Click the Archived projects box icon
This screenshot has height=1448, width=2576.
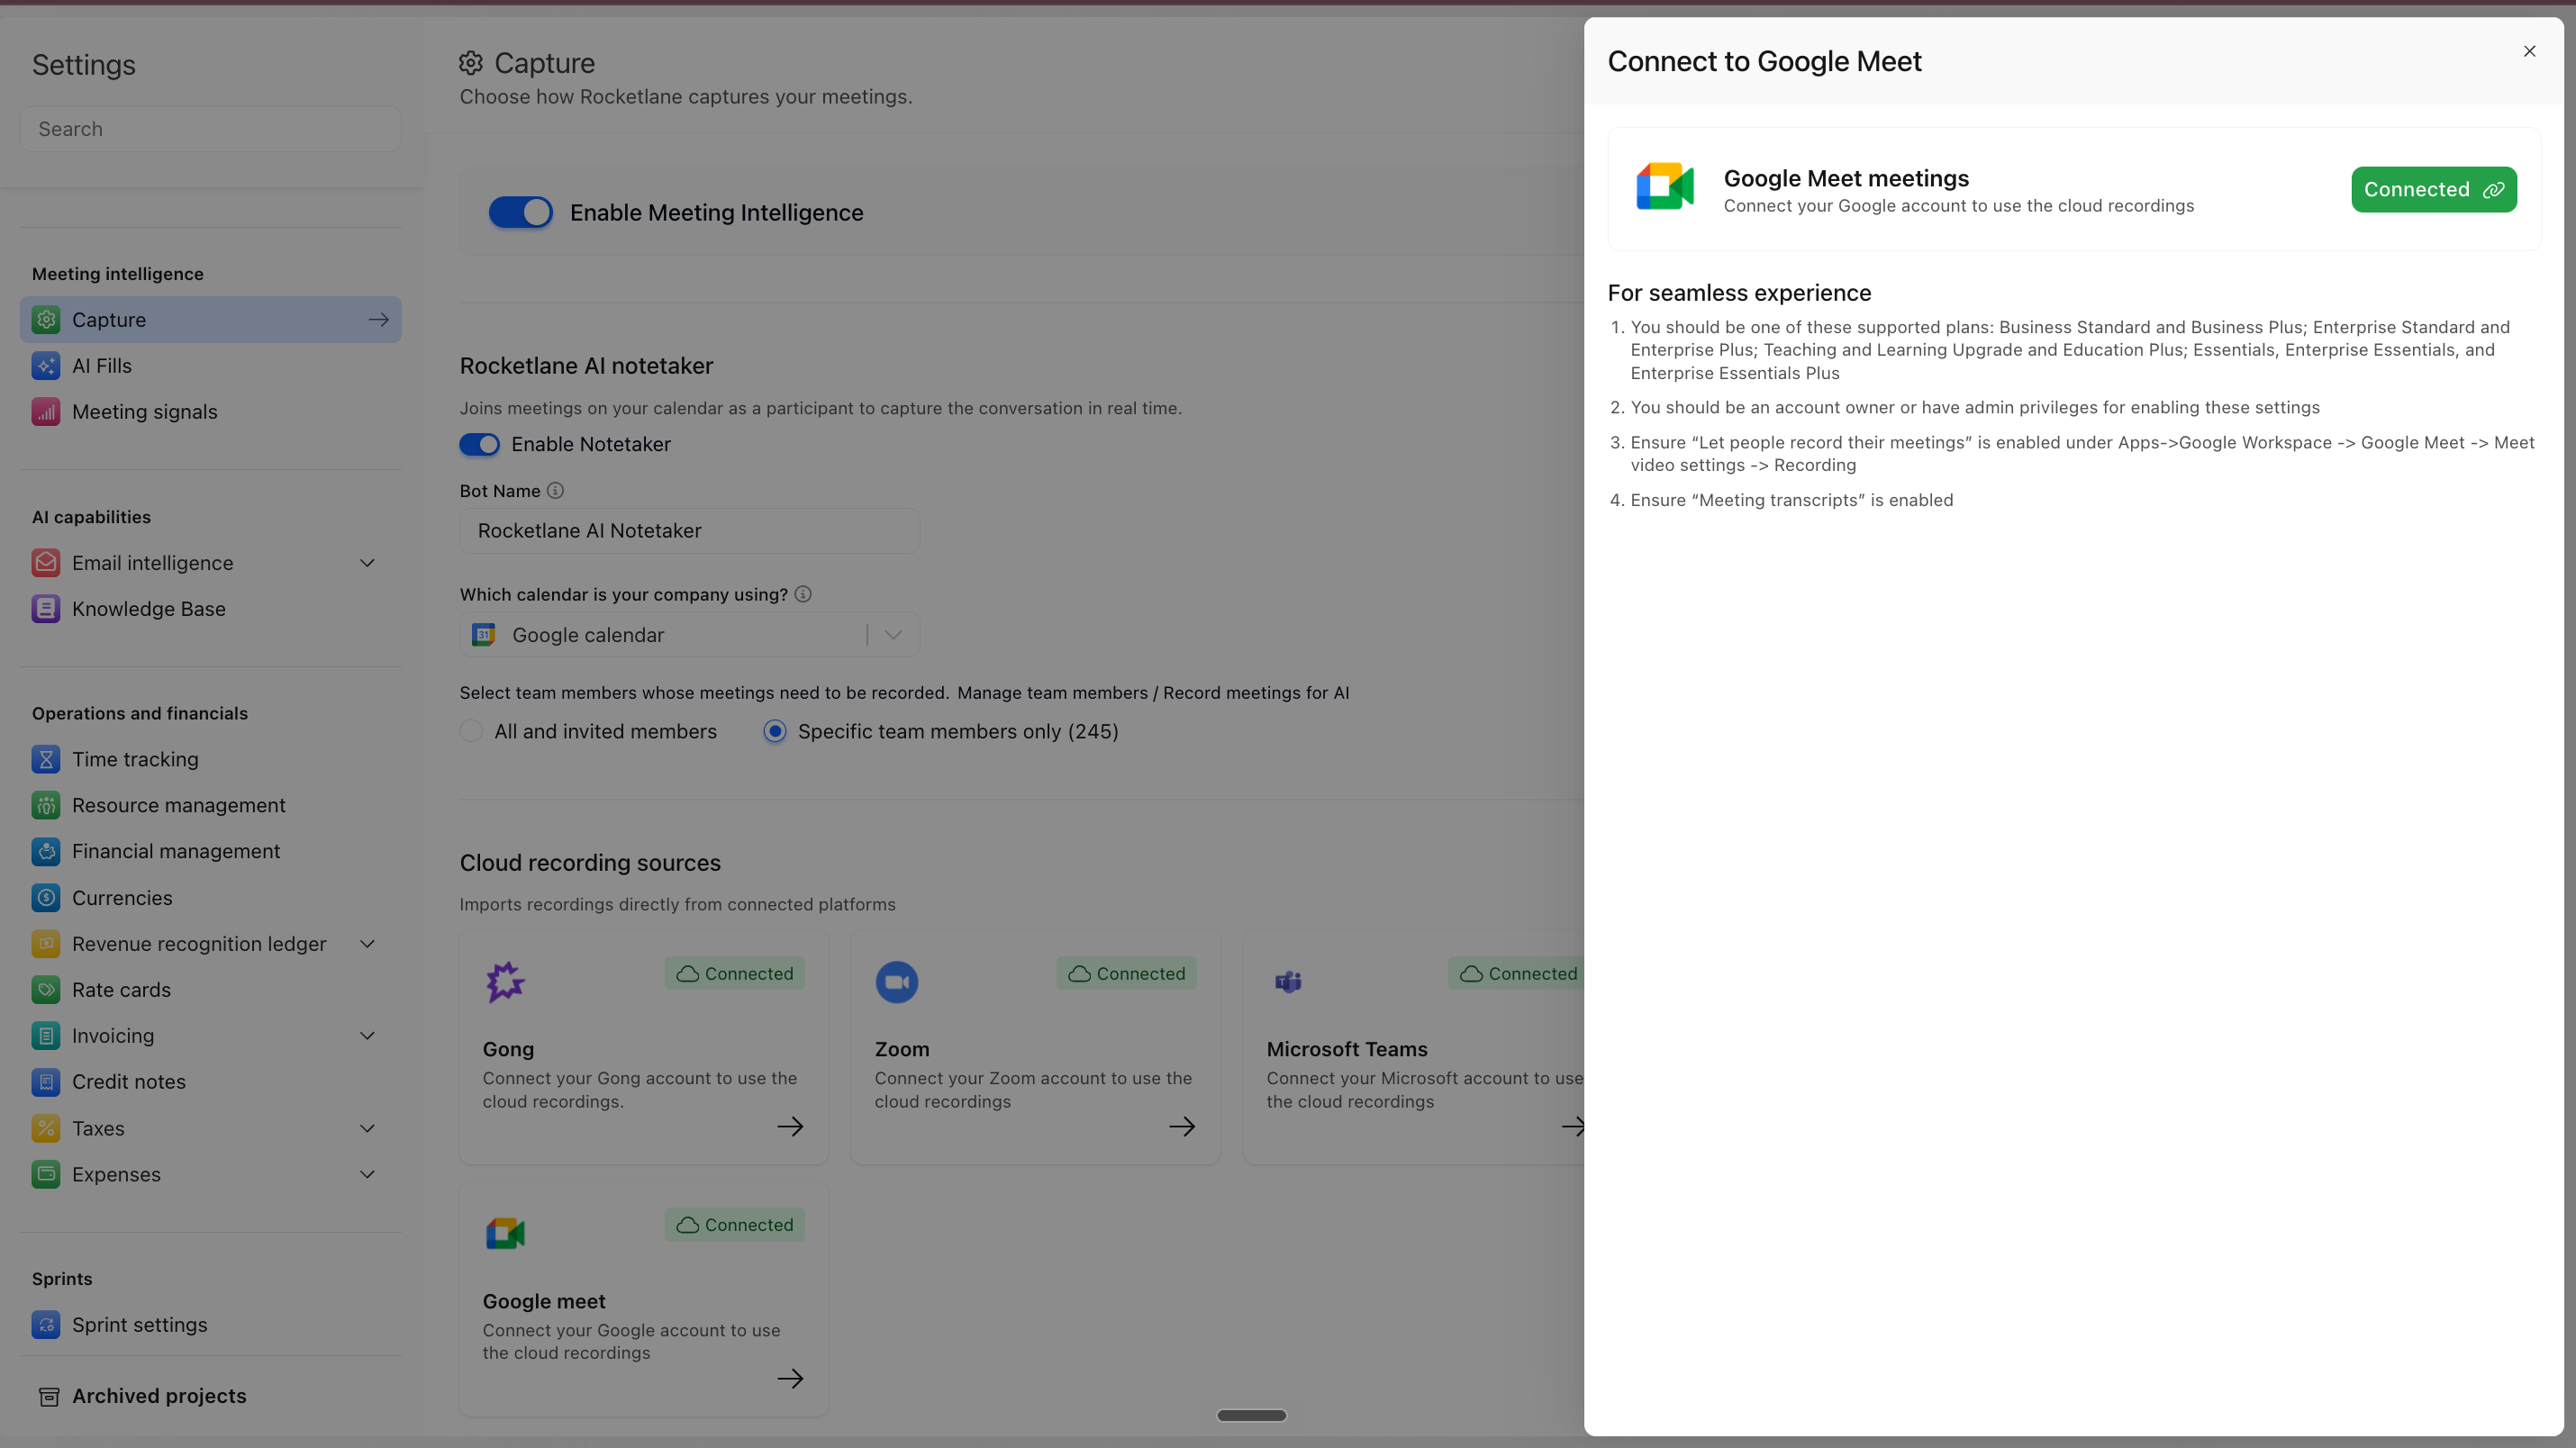coord(48,1397)
